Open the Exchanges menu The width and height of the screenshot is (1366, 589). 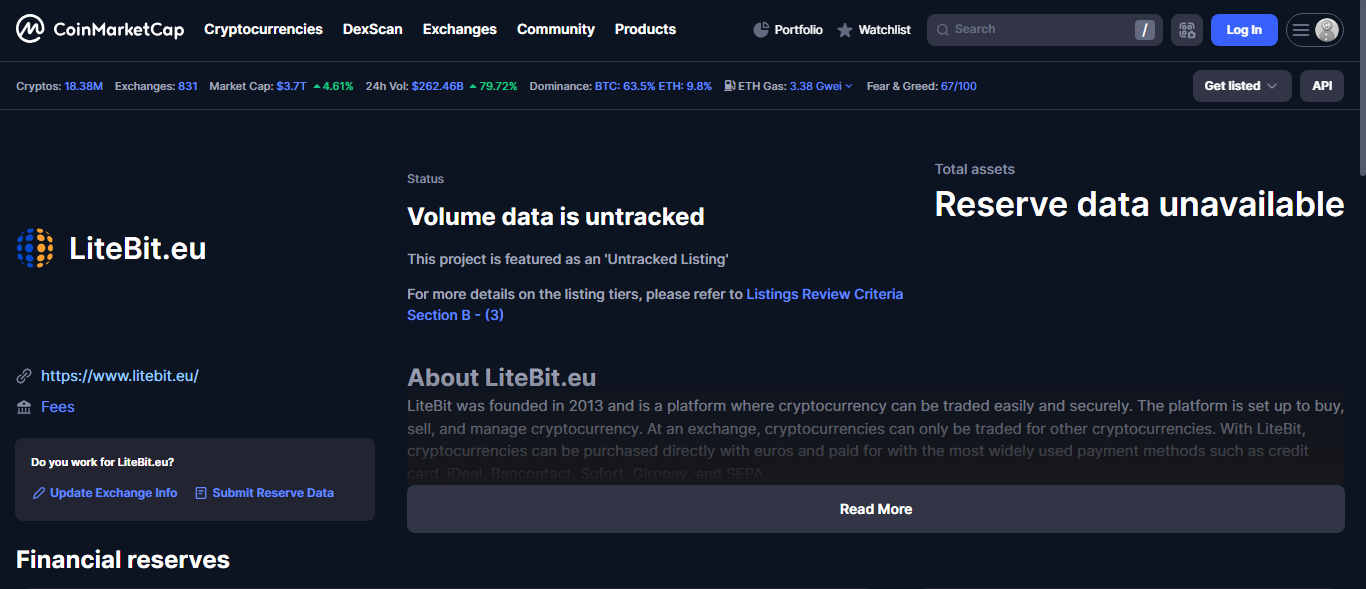[460, 29]
